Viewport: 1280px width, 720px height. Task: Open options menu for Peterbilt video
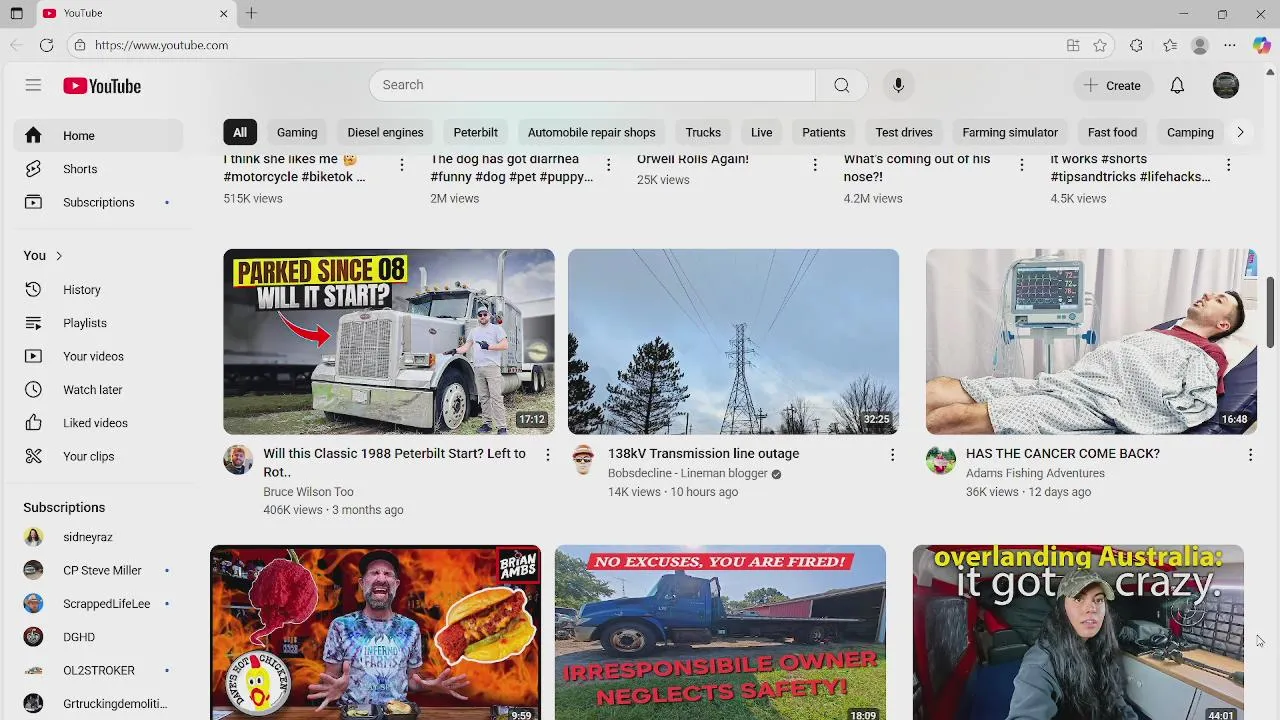[x=547, y=454]
